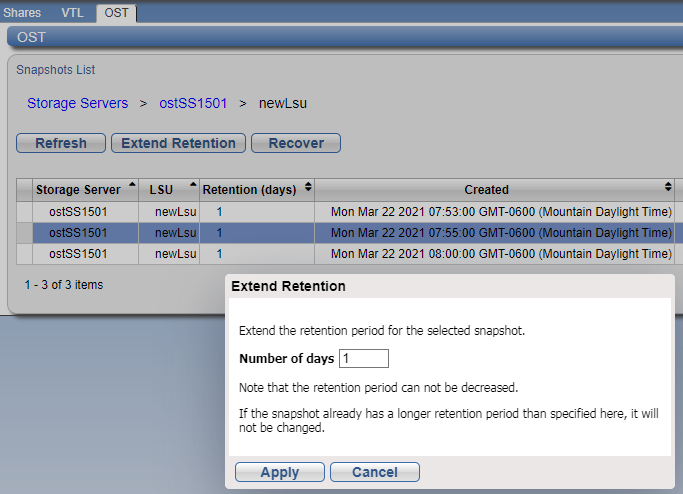Apply the extended retention setting
This screenshot has height=494, width=683.
[x=279, y=472]
